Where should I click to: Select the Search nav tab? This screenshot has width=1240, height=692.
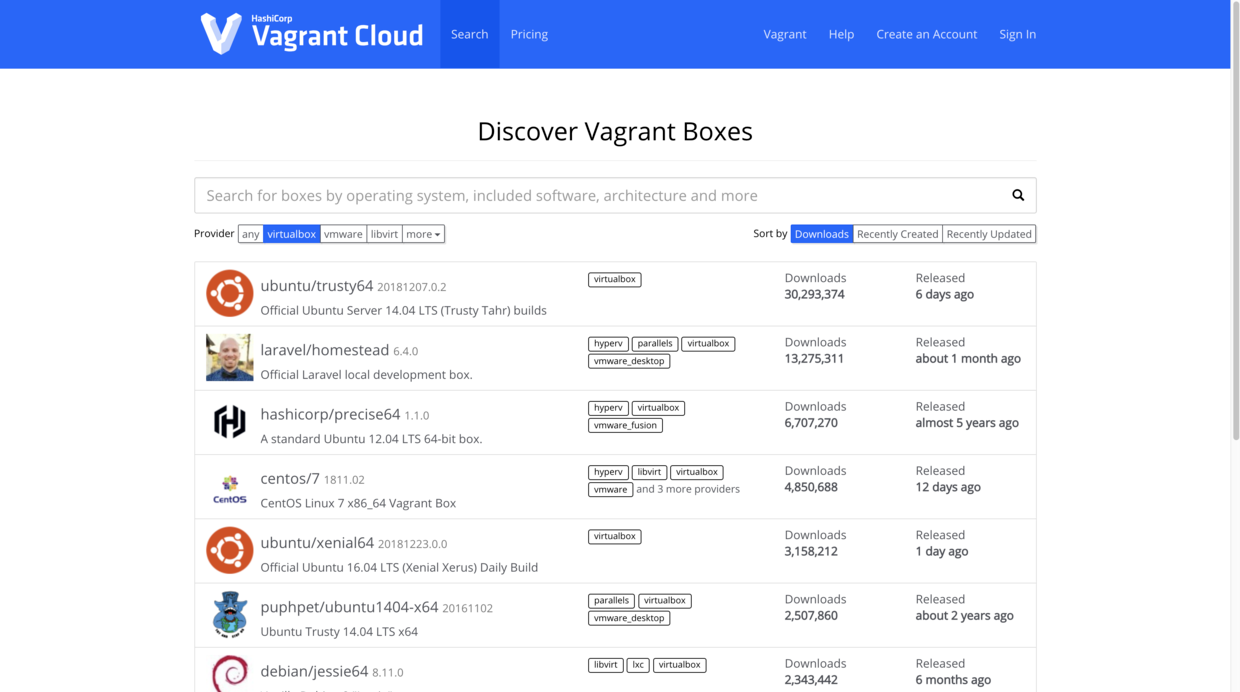pyautogui.click(x=469, y=34)
